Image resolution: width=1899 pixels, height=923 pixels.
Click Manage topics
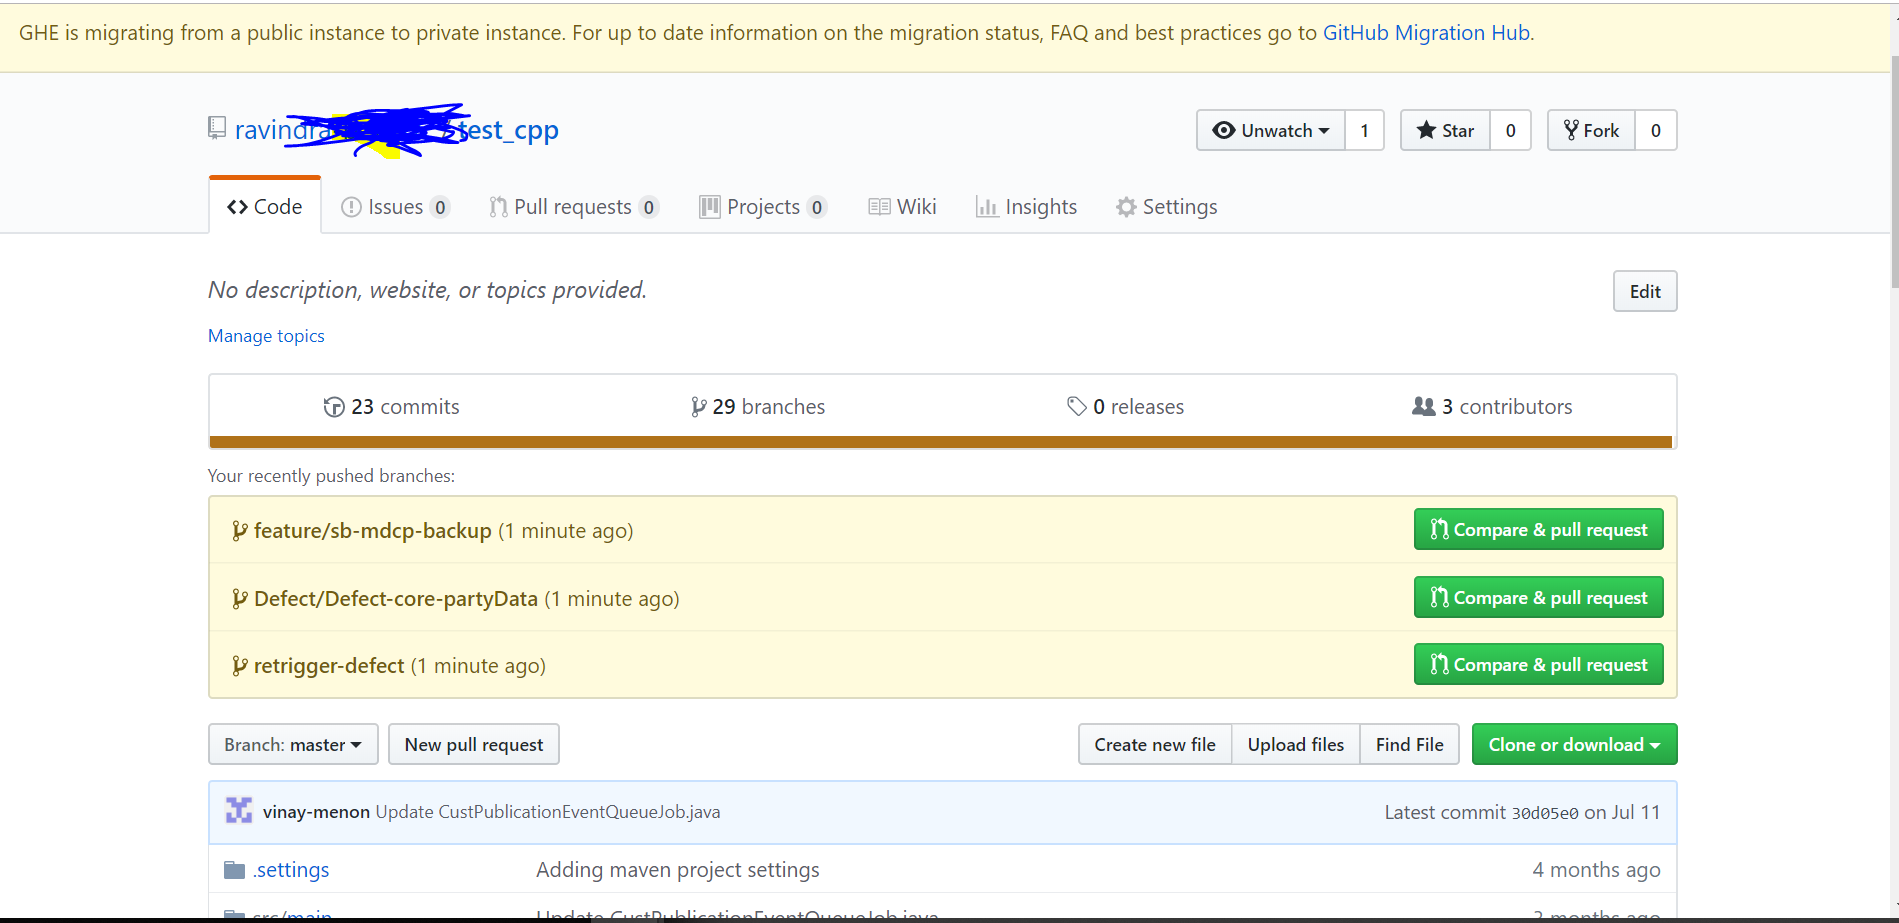point(265,335)
